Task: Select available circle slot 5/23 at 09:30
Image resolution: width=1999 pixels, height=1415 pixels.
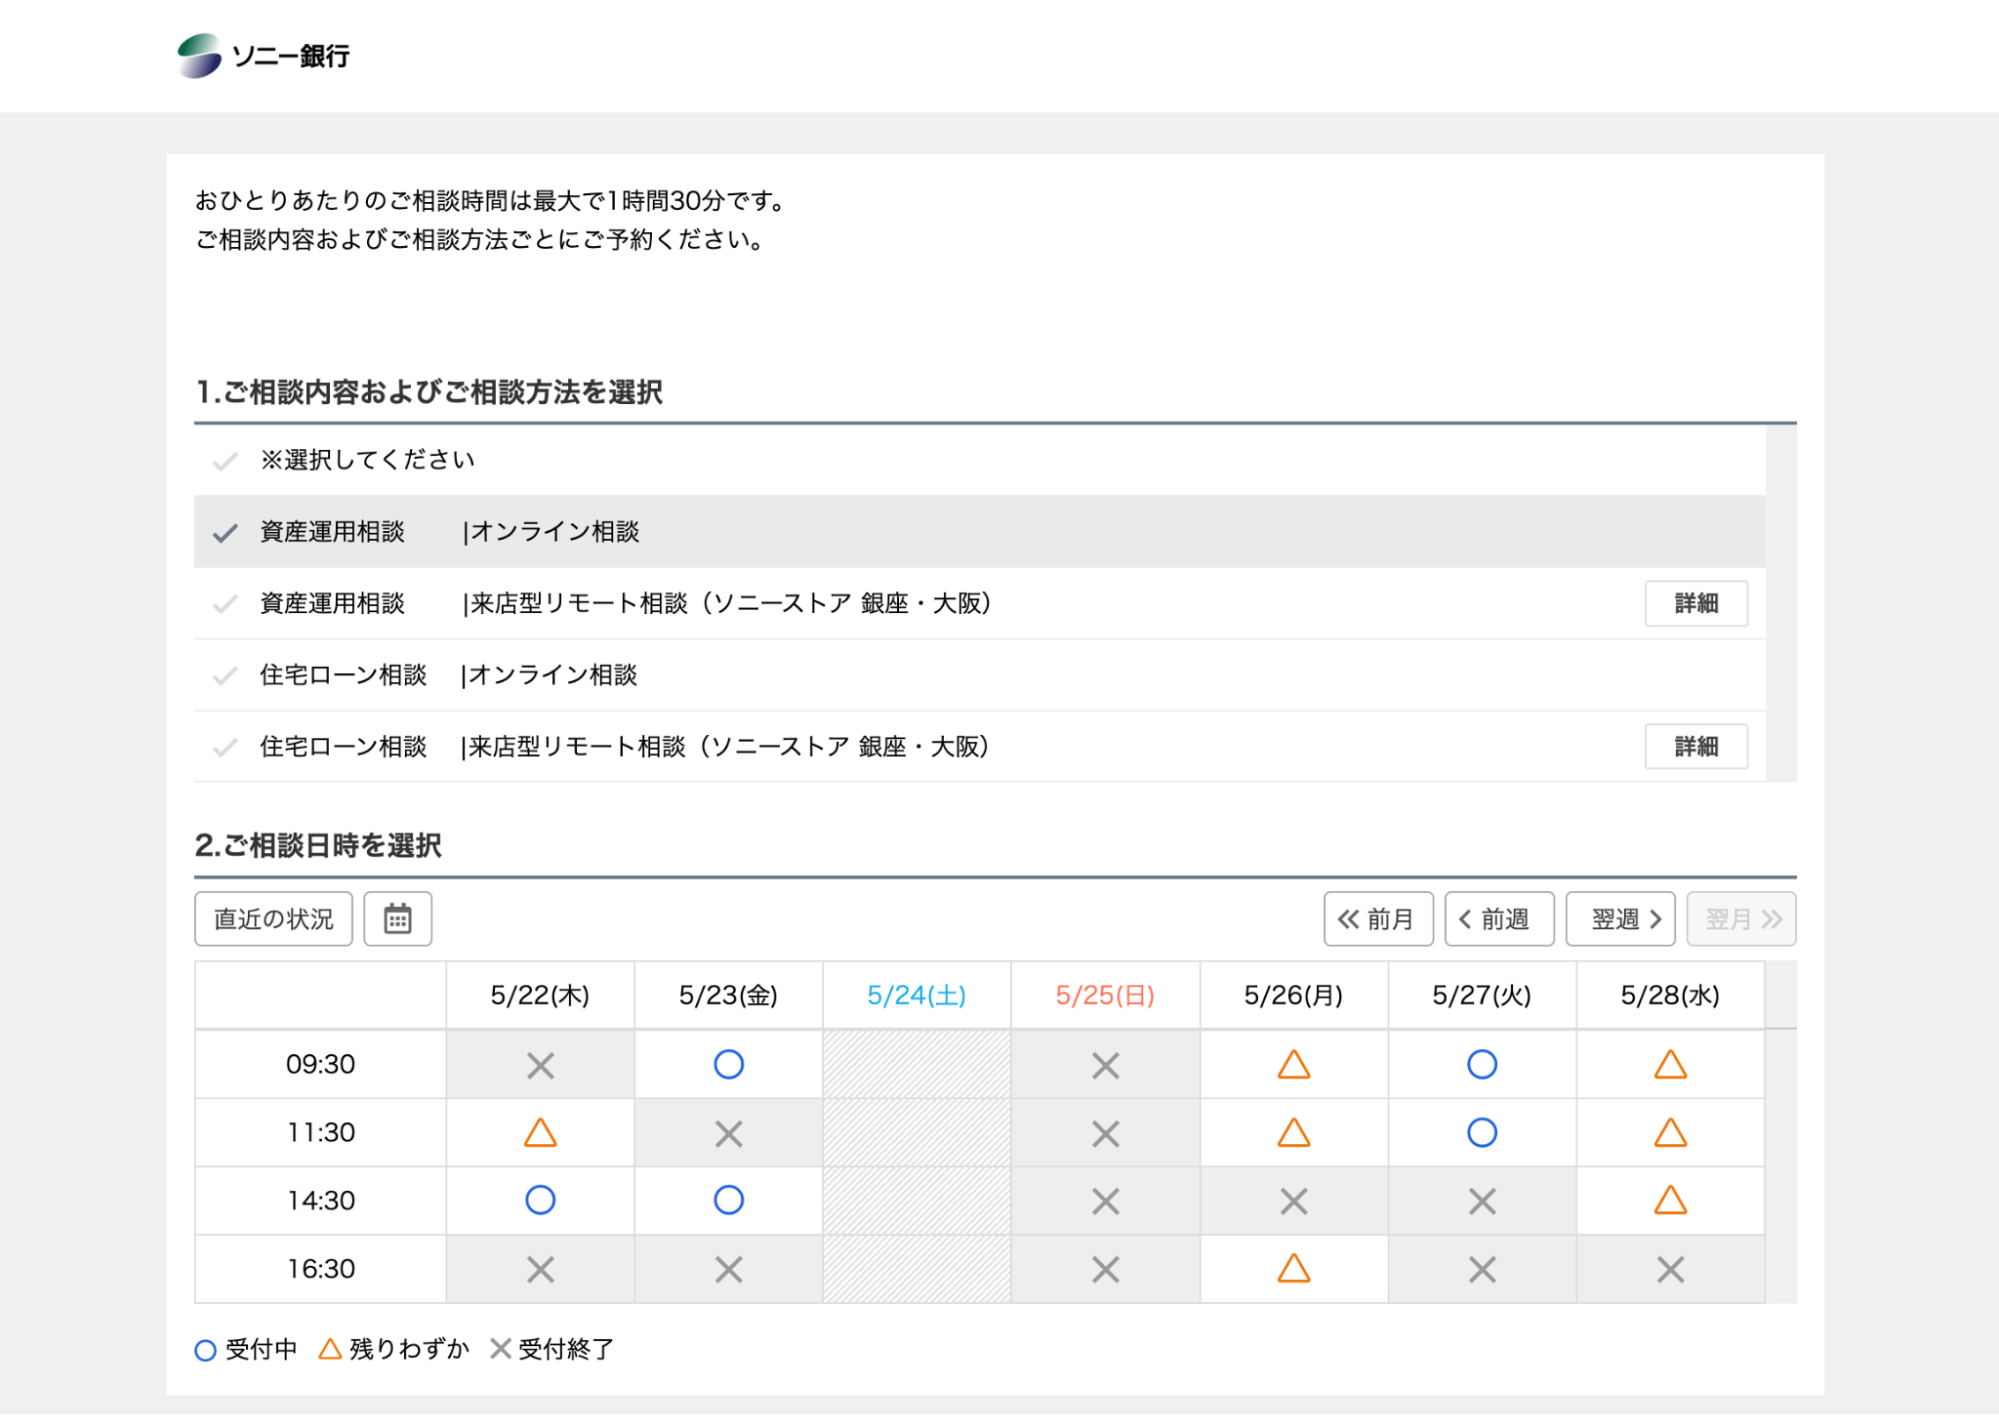Action: click(729, 1064)
